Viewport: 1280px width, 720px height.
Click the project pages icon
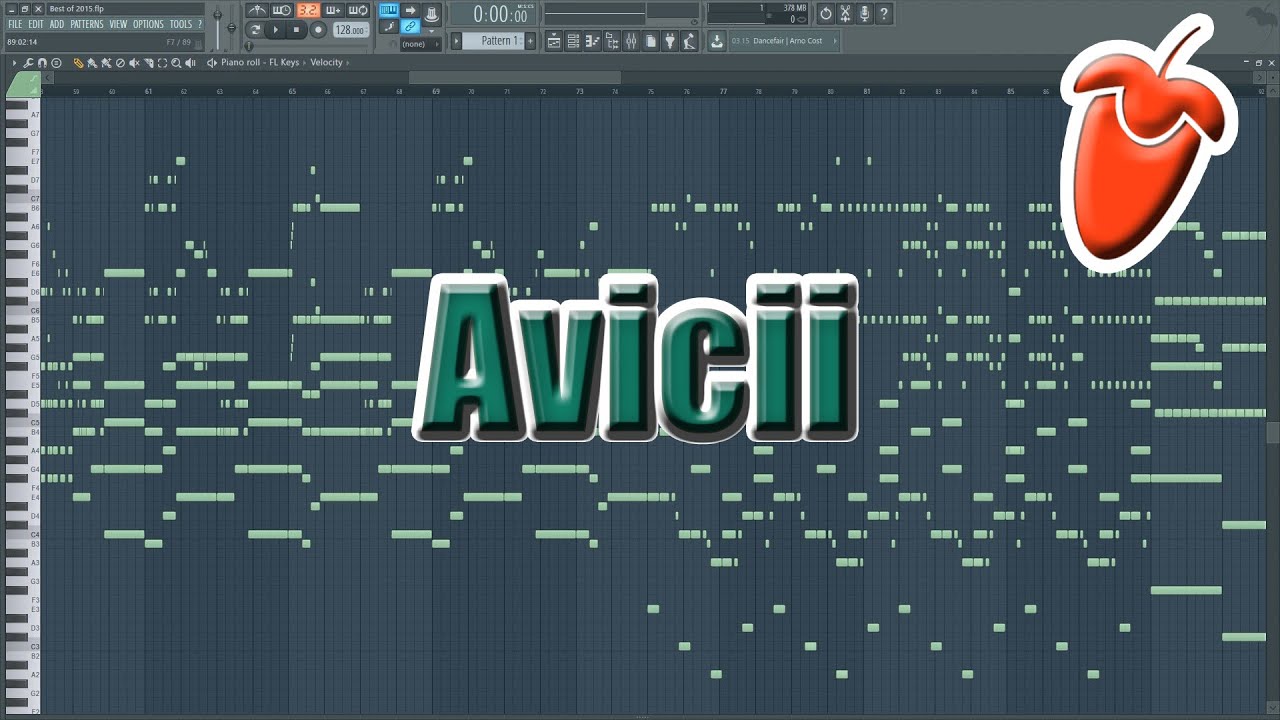click(x=650, y=41)
